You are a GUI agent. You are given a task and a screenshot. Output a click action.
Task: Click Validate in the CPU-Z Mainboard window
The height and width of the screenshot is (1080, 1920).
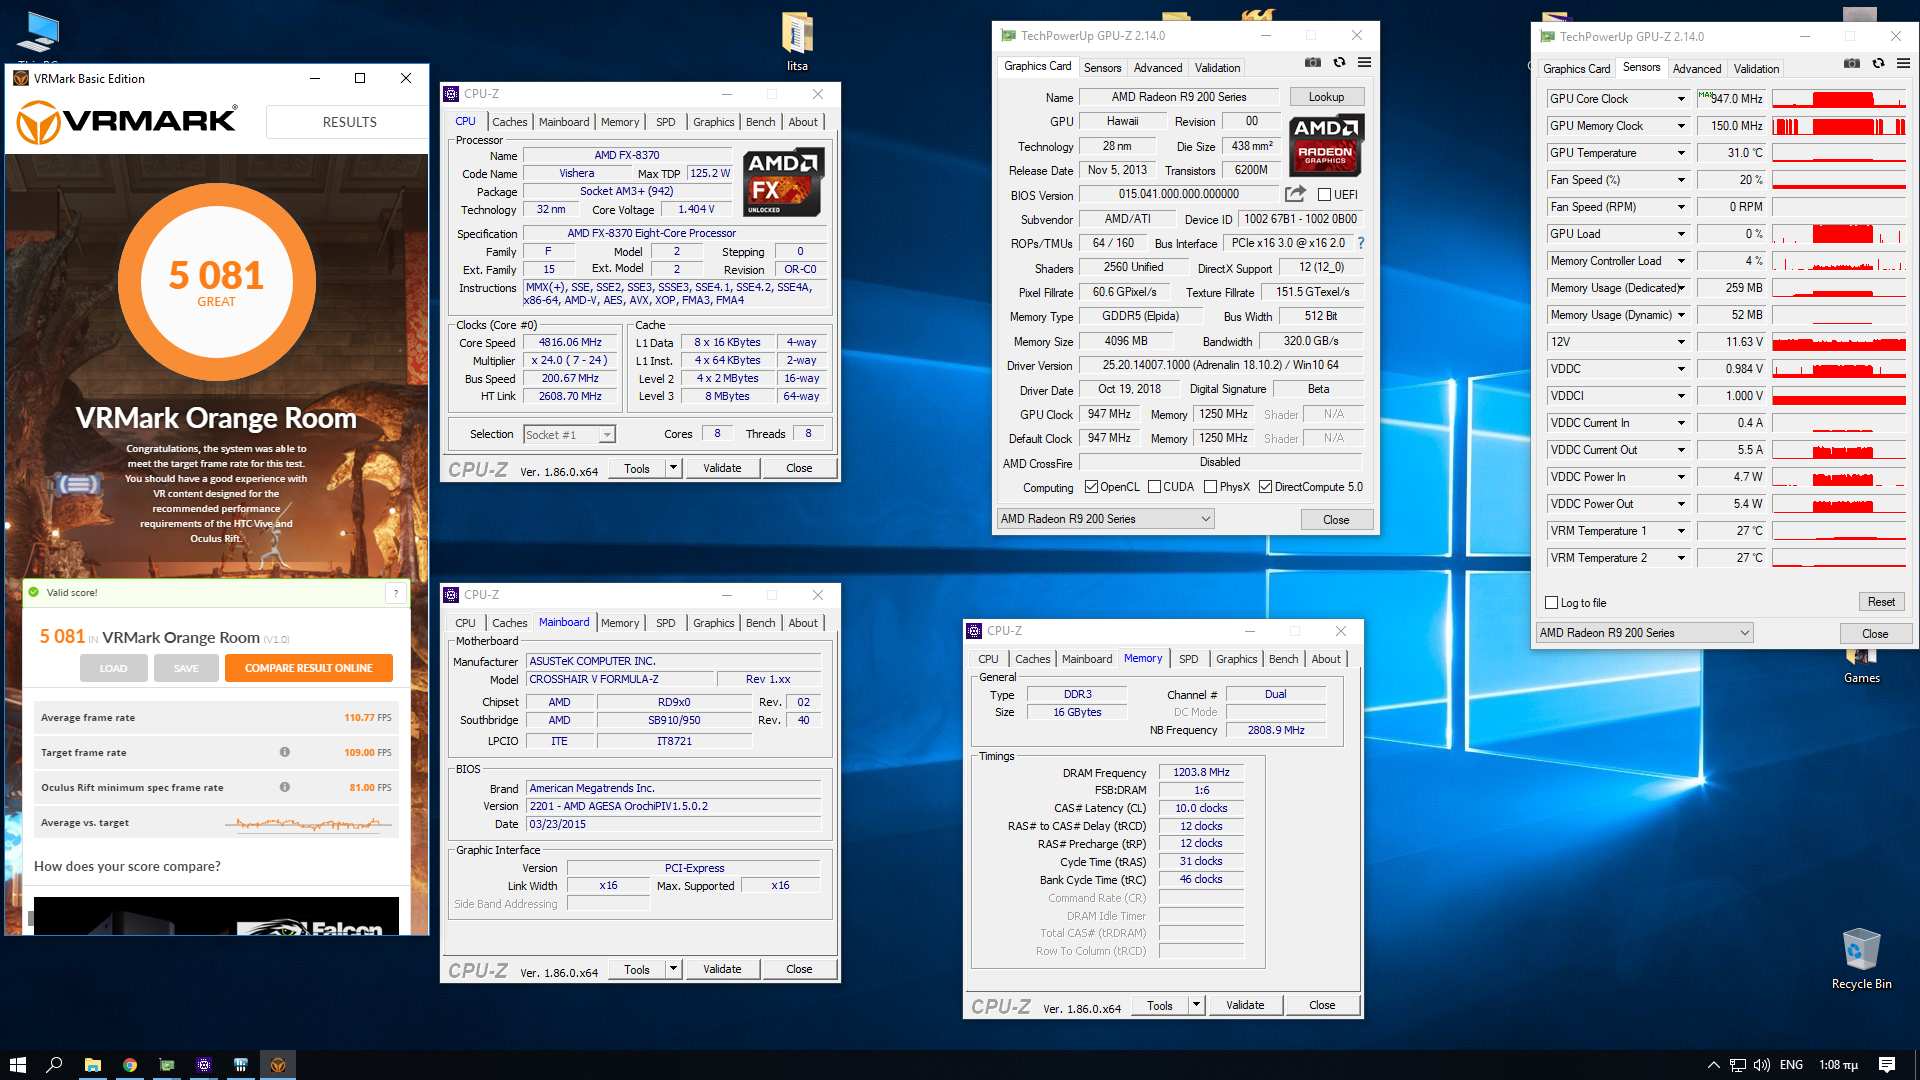[x=722, y=969]
